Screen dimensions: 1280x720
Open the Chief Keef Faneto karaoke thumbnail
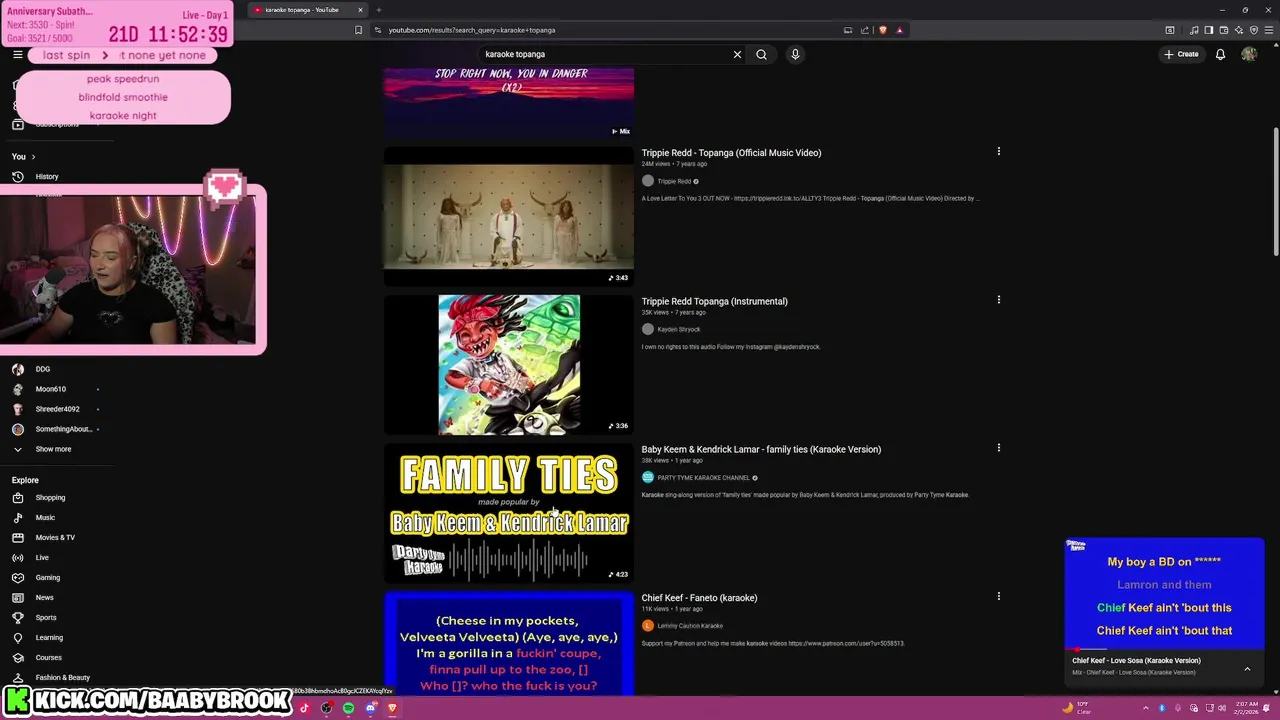pyautogui.click(x=508, y=644)
